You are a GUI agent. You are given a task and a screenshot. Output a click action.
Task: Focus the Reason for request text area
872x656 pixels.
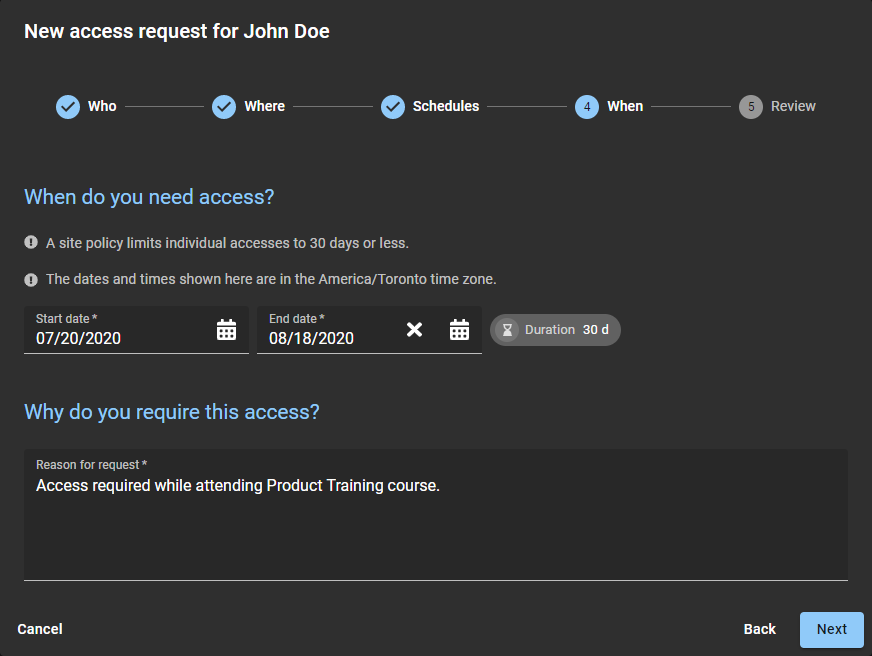pos(435,525)
